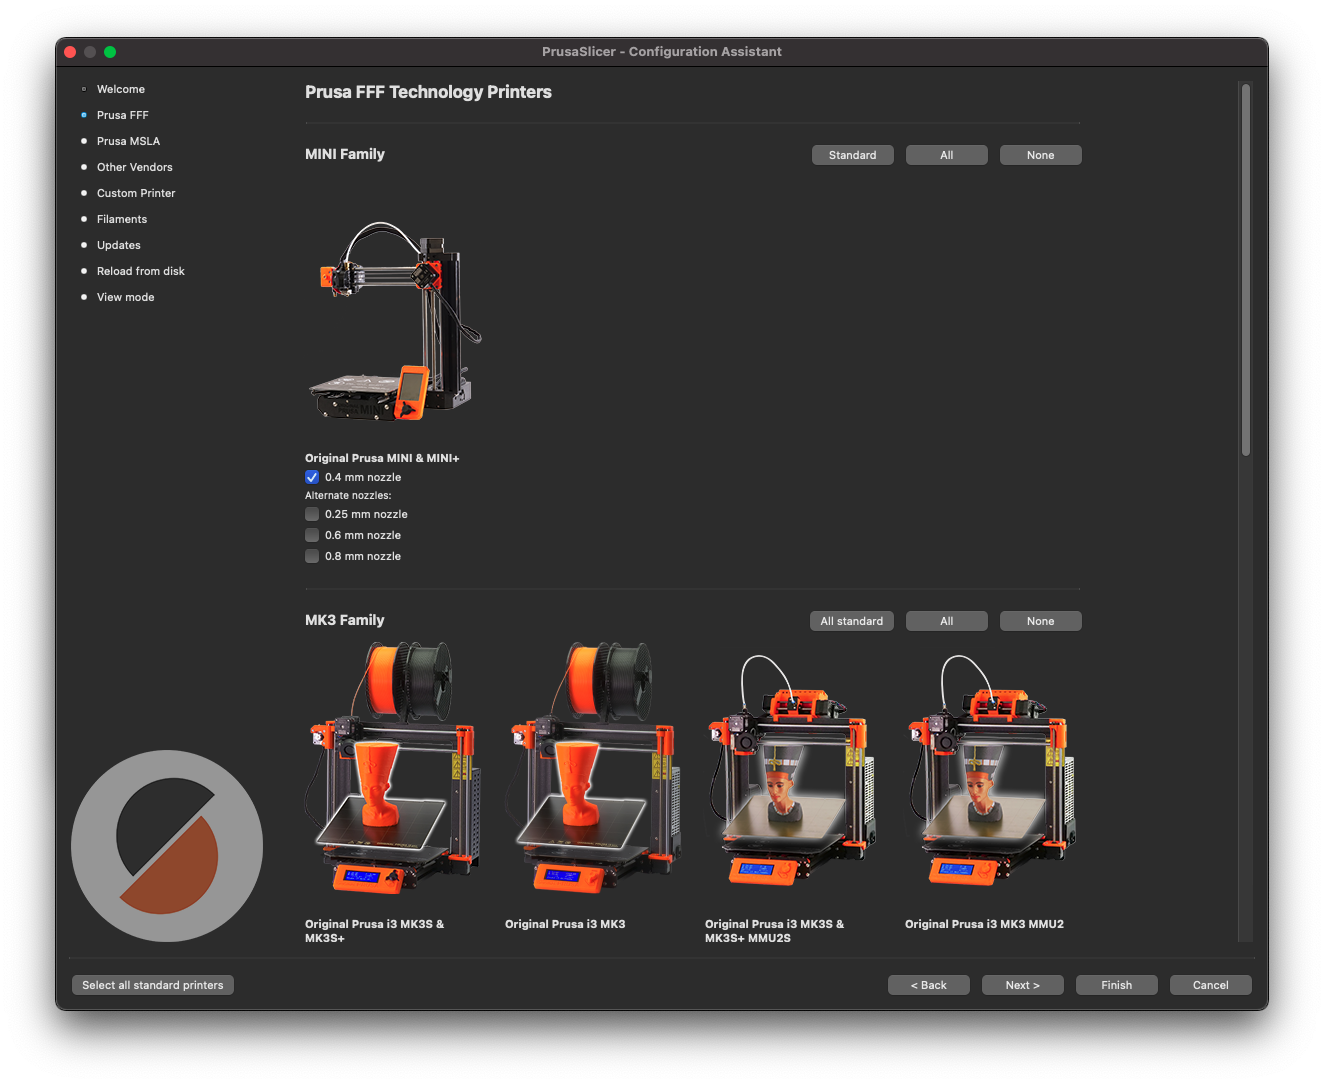Open the Prusa FFF page

(x=123, y=115)
